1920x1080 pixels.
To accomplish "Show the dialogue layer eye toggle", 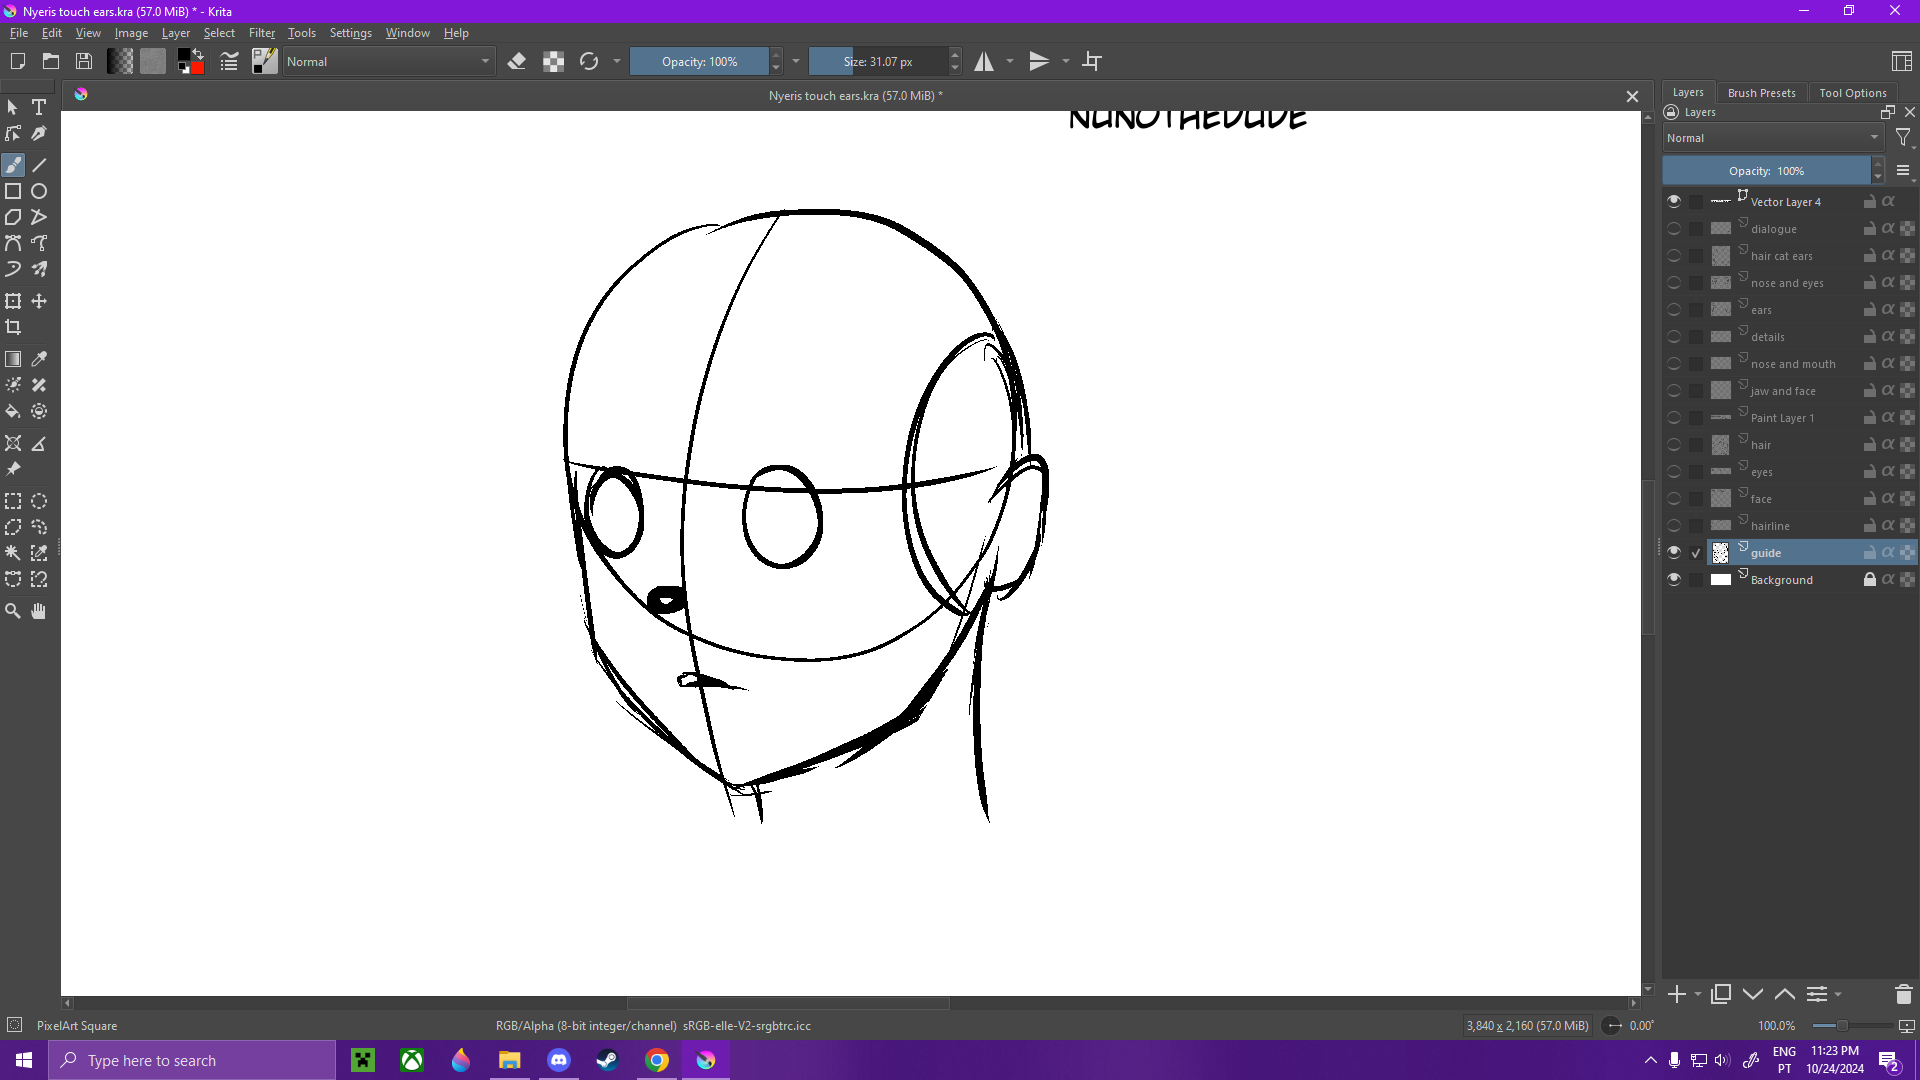I will 1674,229.
